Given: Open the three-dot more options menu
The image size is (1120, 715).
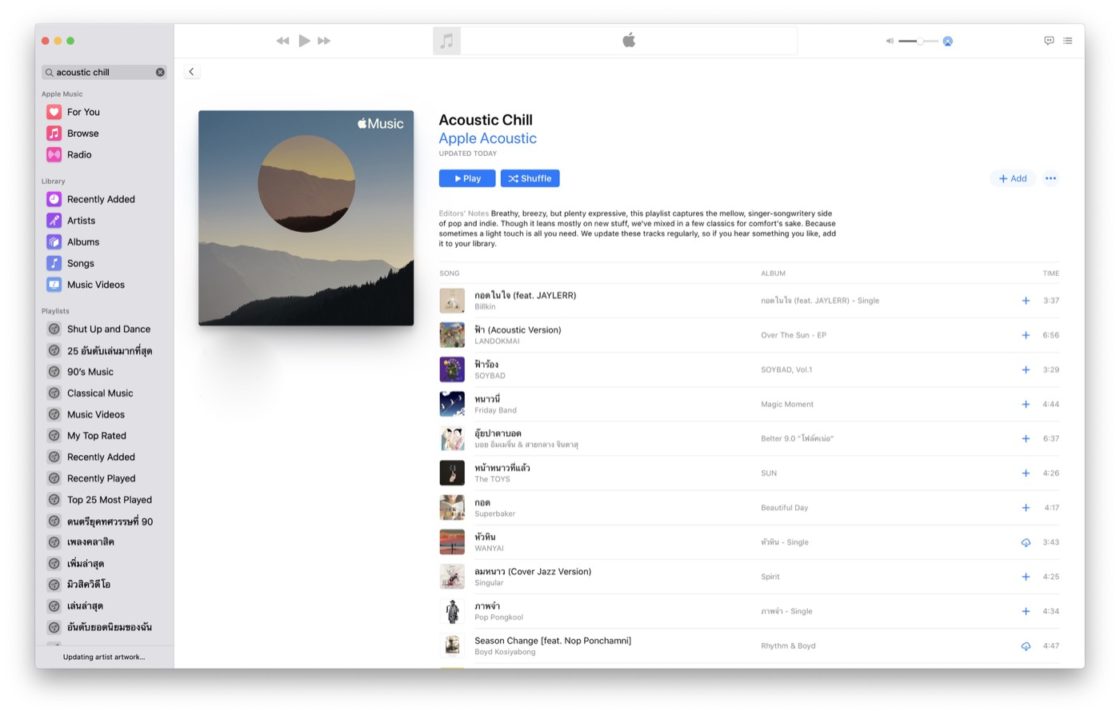Looking at the screenshot, I should [1050, 179].
